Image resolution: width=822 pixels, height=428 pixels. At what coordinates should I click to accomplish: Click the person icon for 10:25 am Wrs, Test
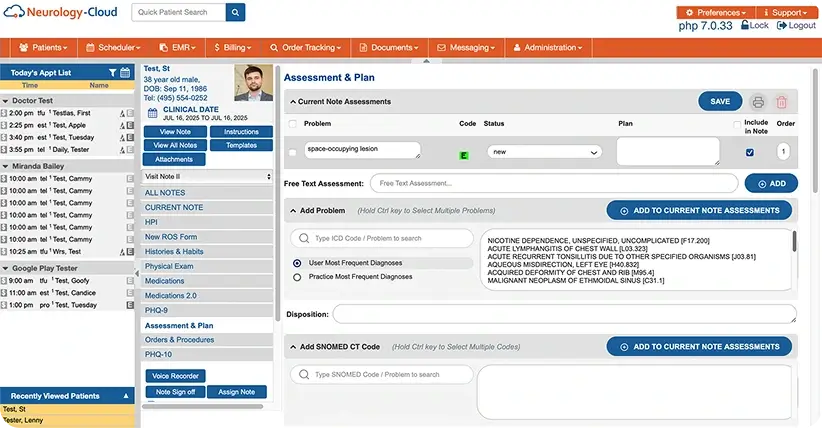point(123,252)
